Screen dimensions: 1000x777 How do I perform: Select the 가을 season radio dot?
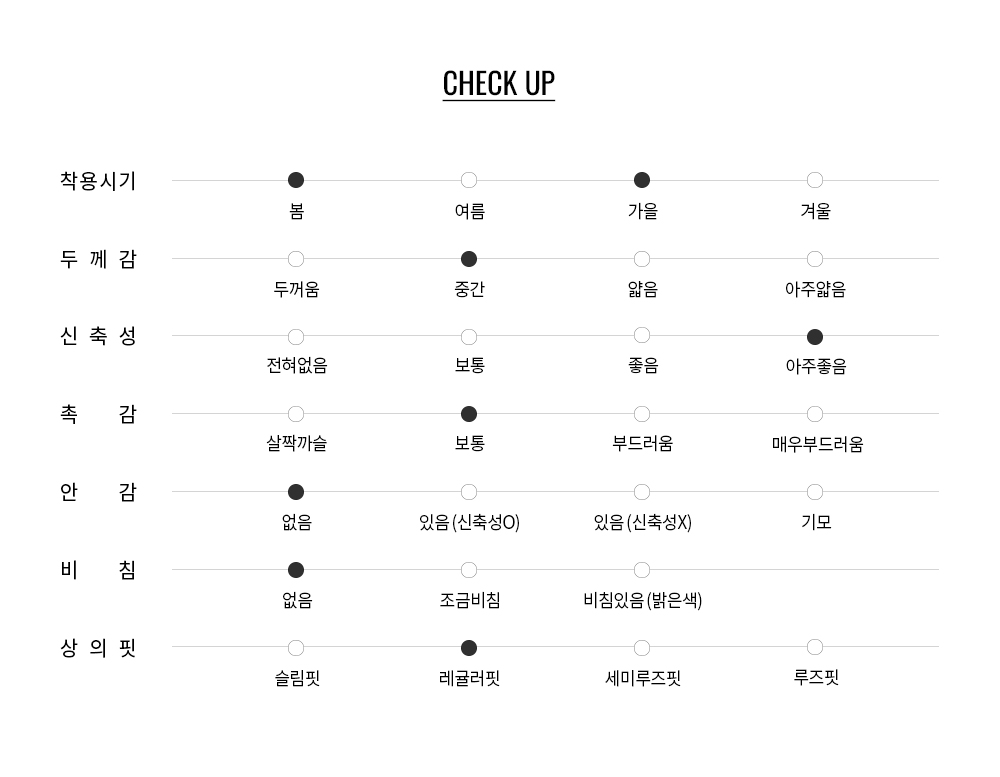(x=642, y=180)
